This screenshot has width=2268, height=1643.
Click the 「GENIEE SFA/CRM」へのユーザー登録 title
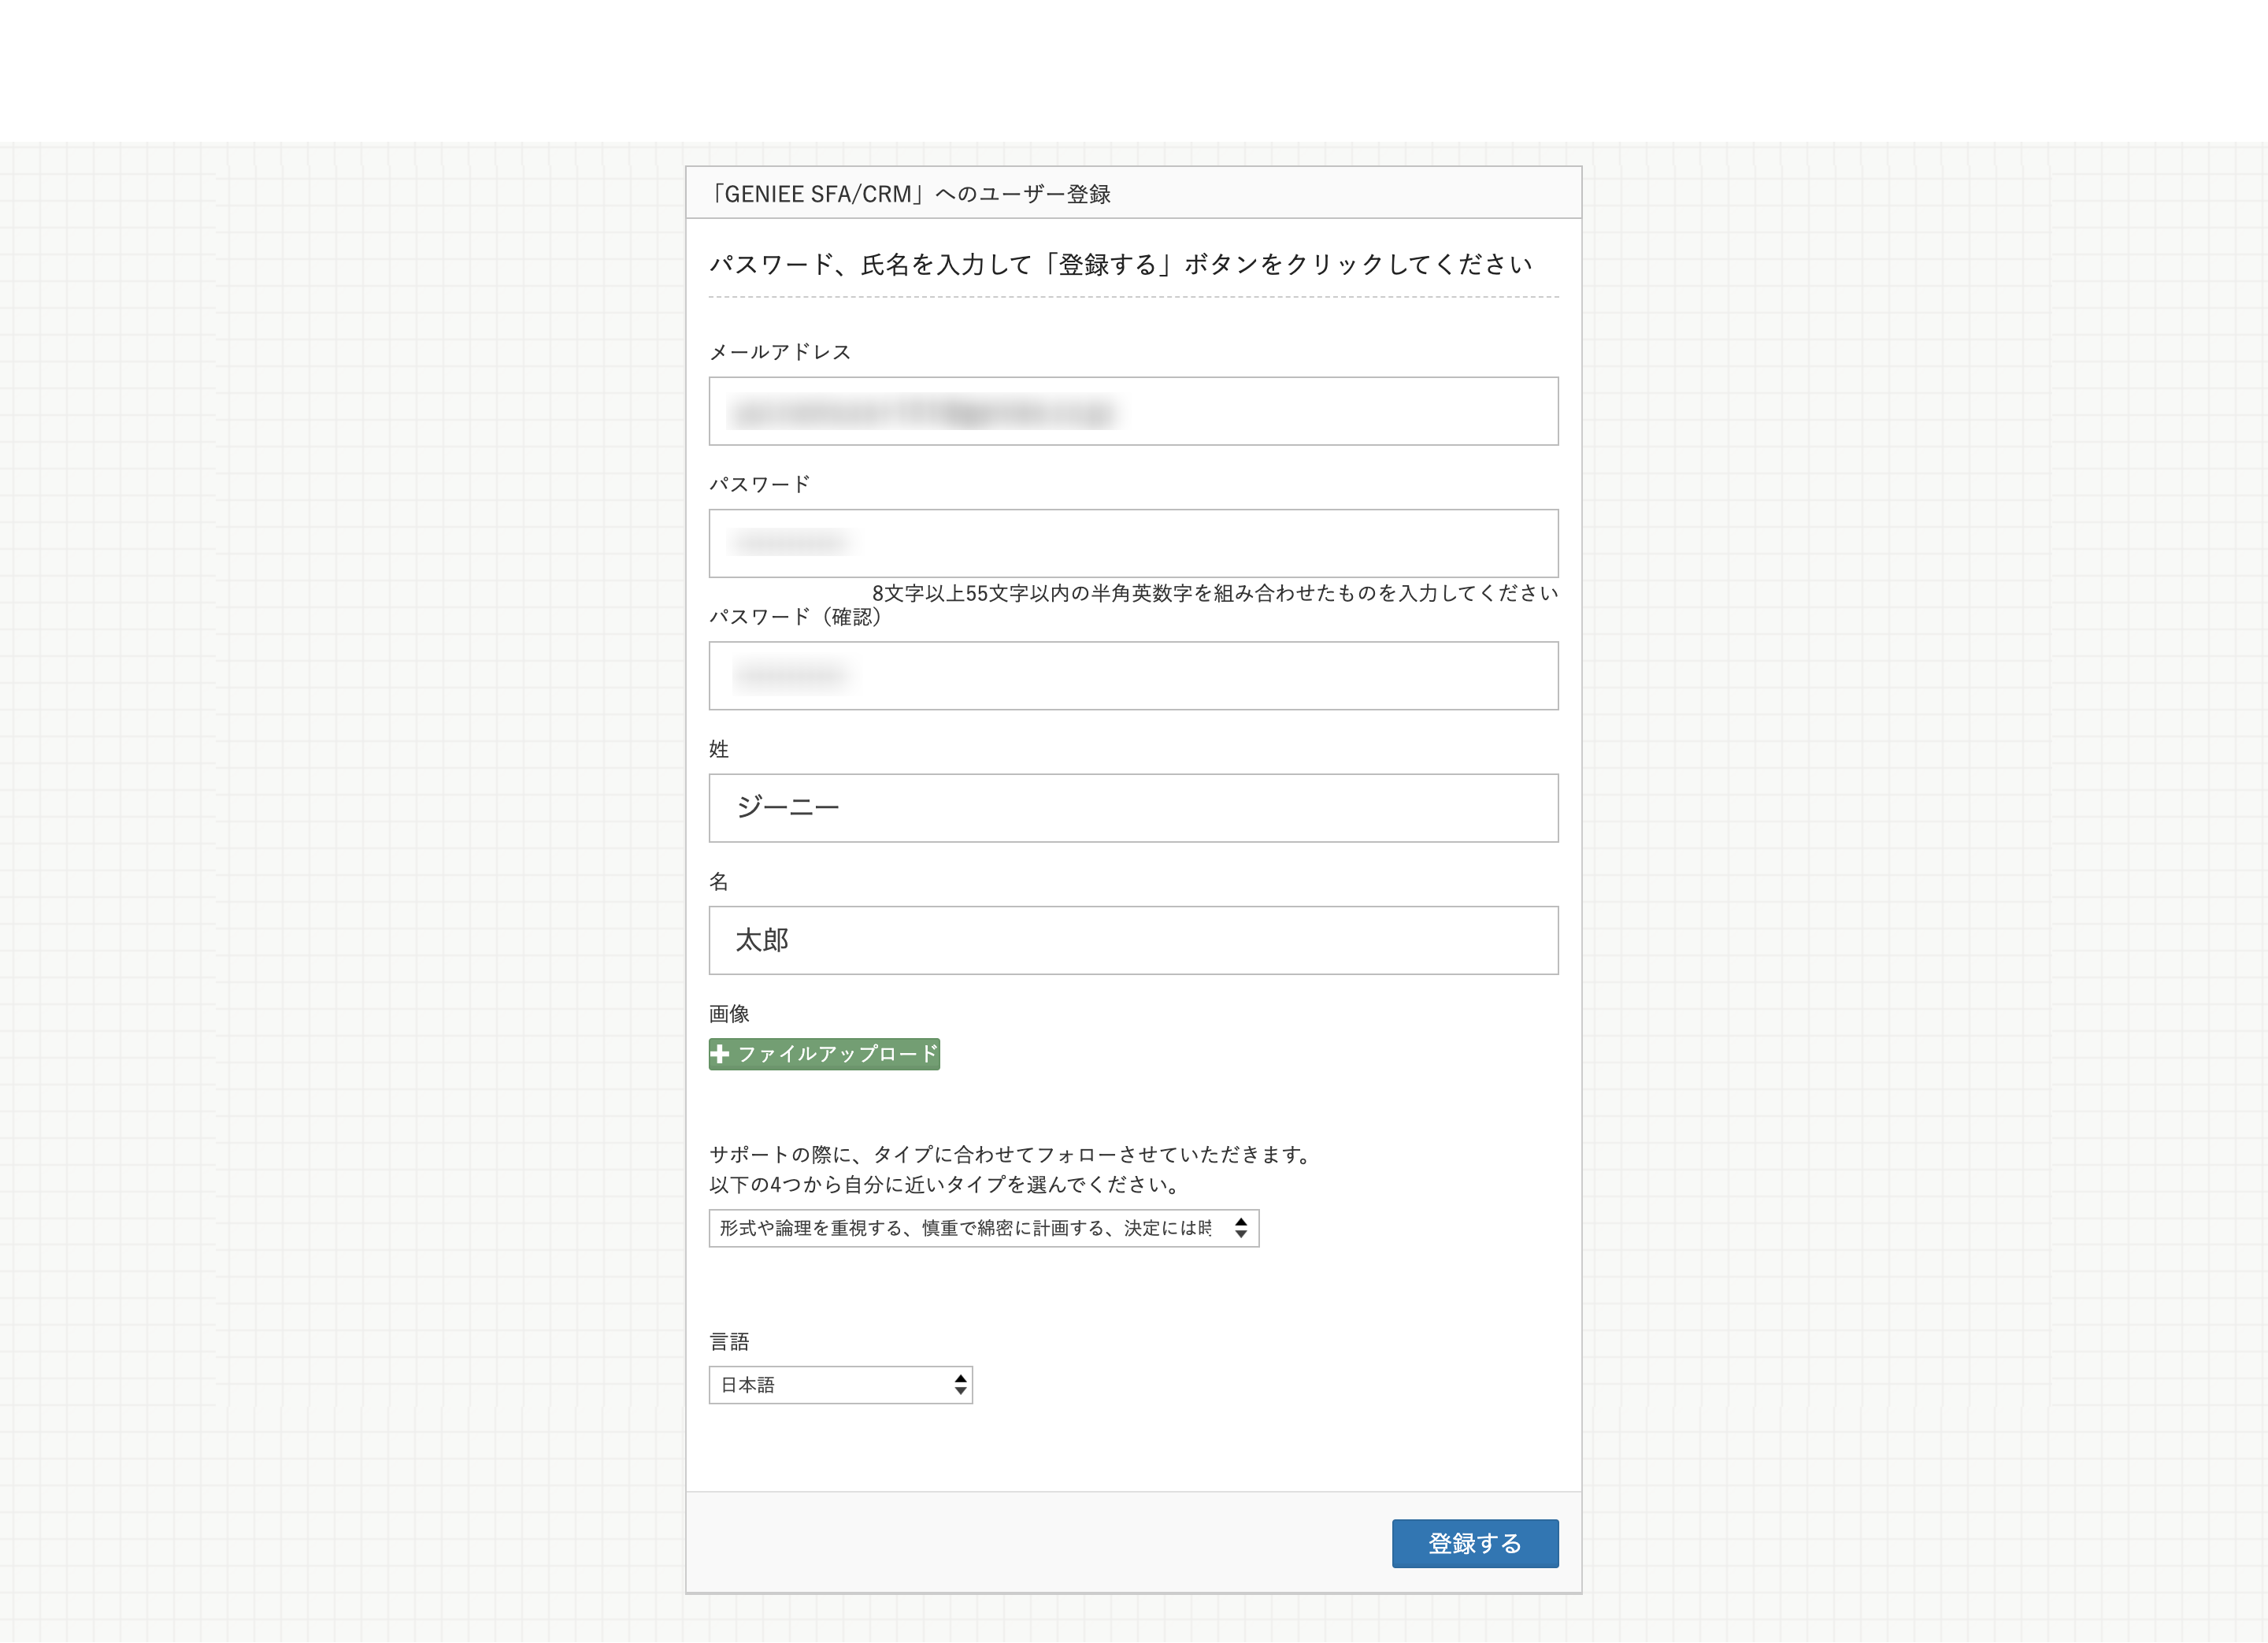tap(910, 194)
